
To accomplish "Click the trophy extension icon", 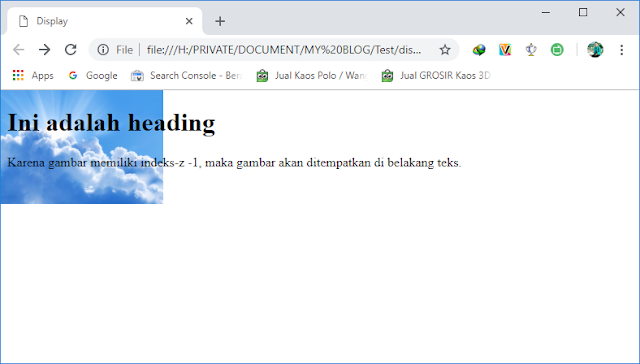I will pyautogui.click(x=531, y=50).
